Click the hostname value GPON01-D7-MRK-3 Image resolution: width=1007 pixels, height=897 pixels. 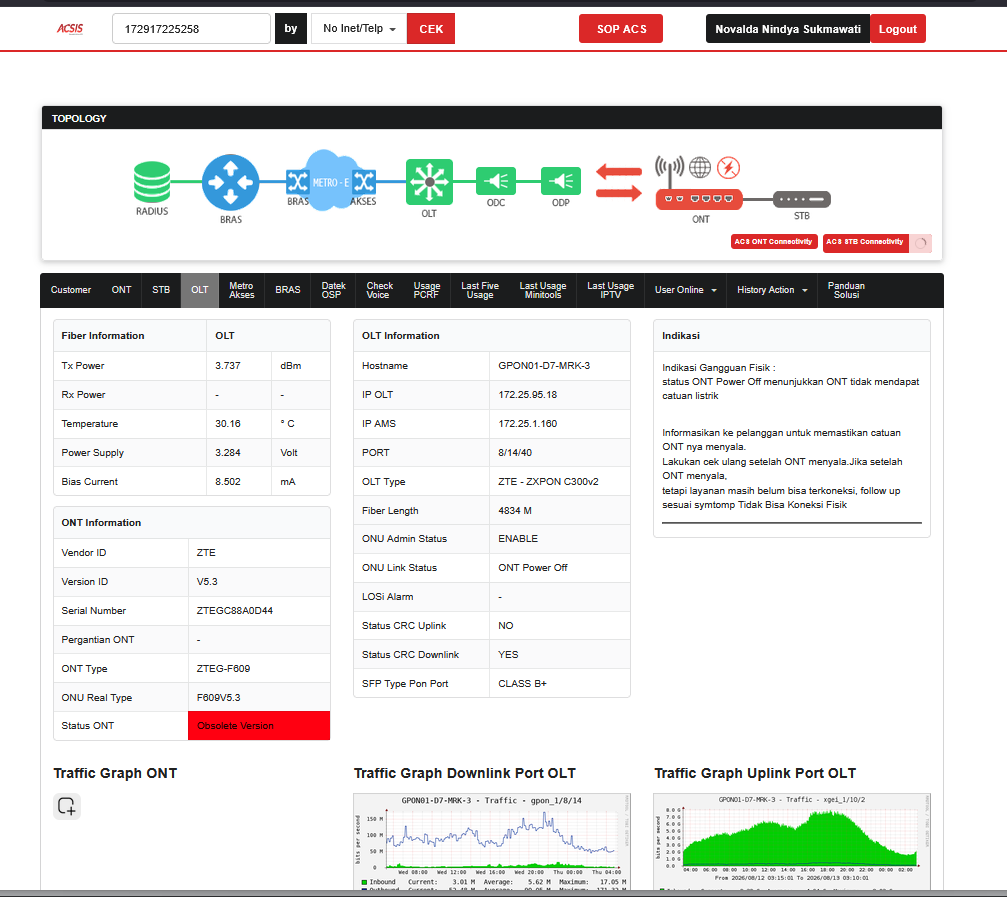click(544, 365)
